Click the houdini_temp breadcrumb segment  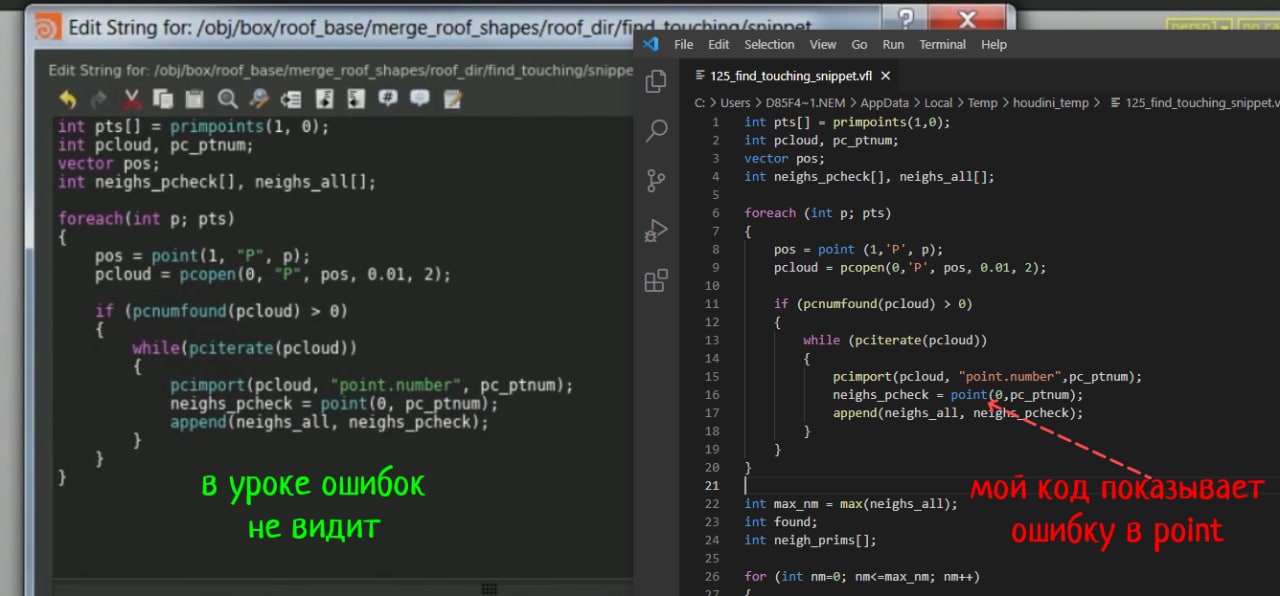pos(1050,102)
